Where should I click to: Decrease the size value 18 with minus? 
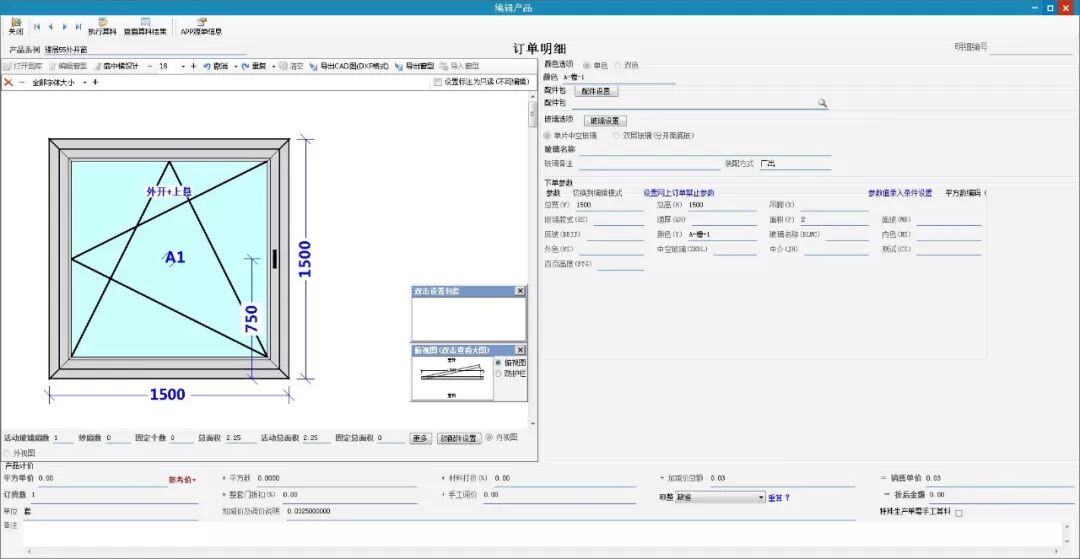[149, 66]
